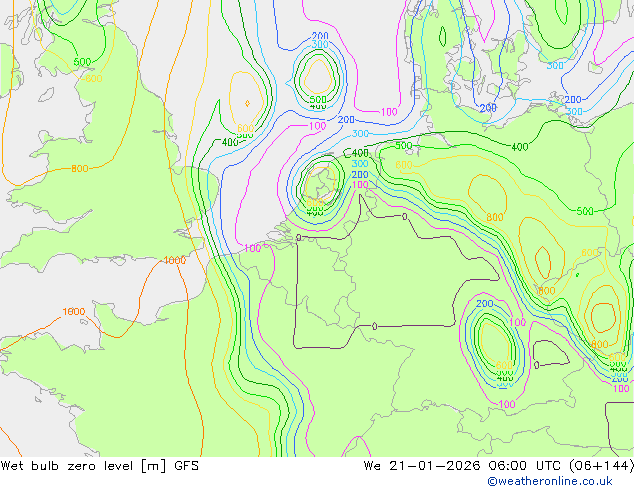Select the "We 21-01-2026 06:00 UTC" timestamp text

point(464,466)
